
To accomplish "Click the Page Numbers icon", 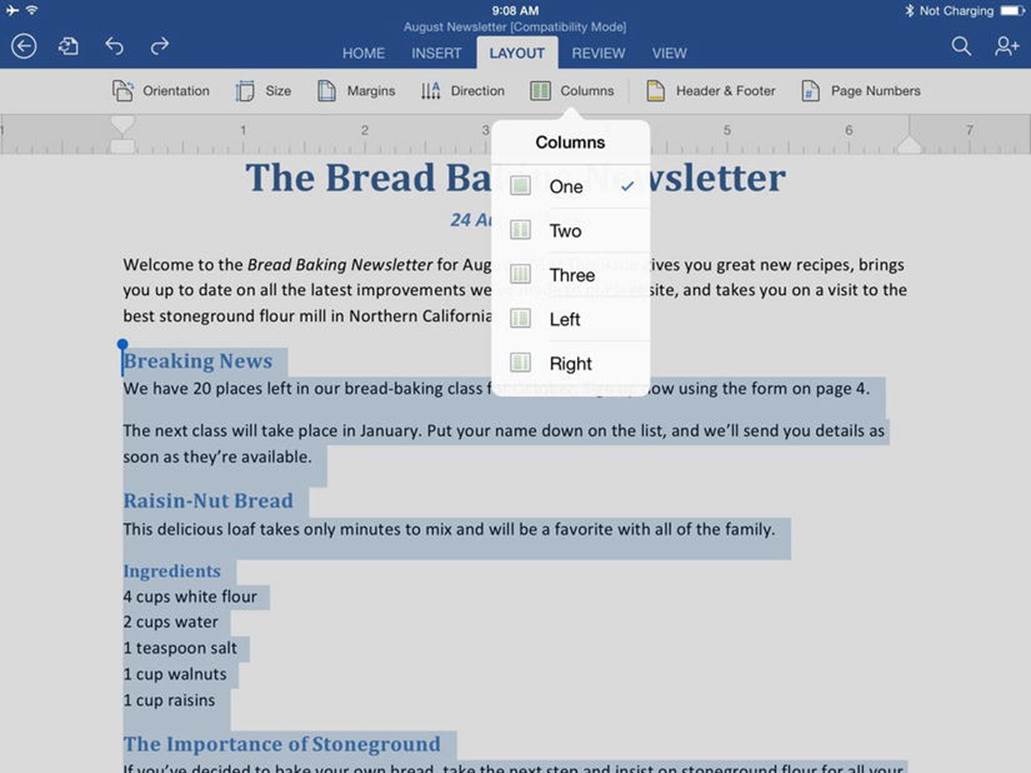I will [x=810, y=91].
